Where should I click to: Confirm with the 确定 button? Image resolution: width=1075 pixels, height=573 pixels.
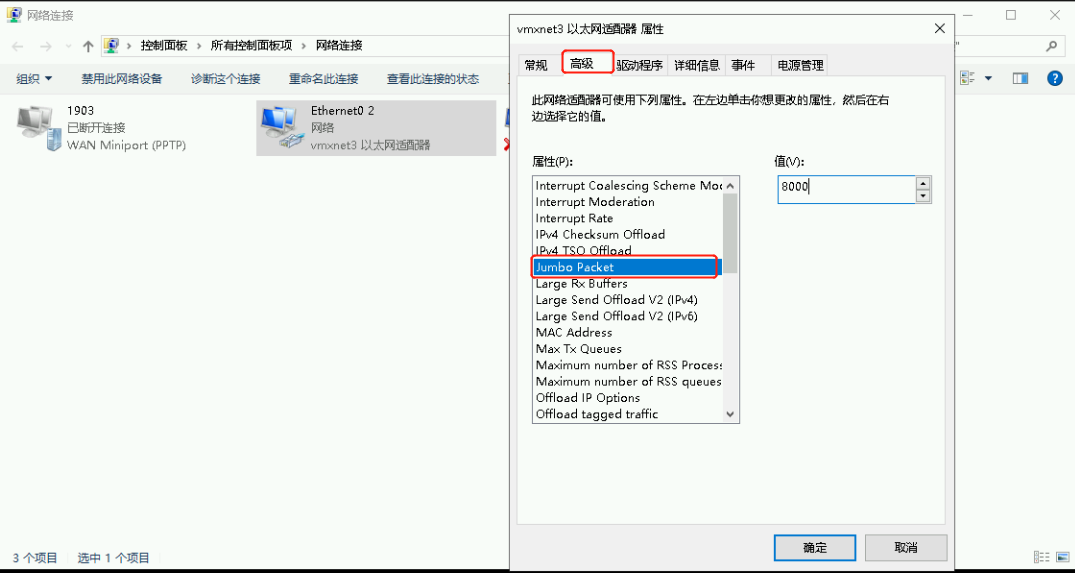(x=814, y=548)
